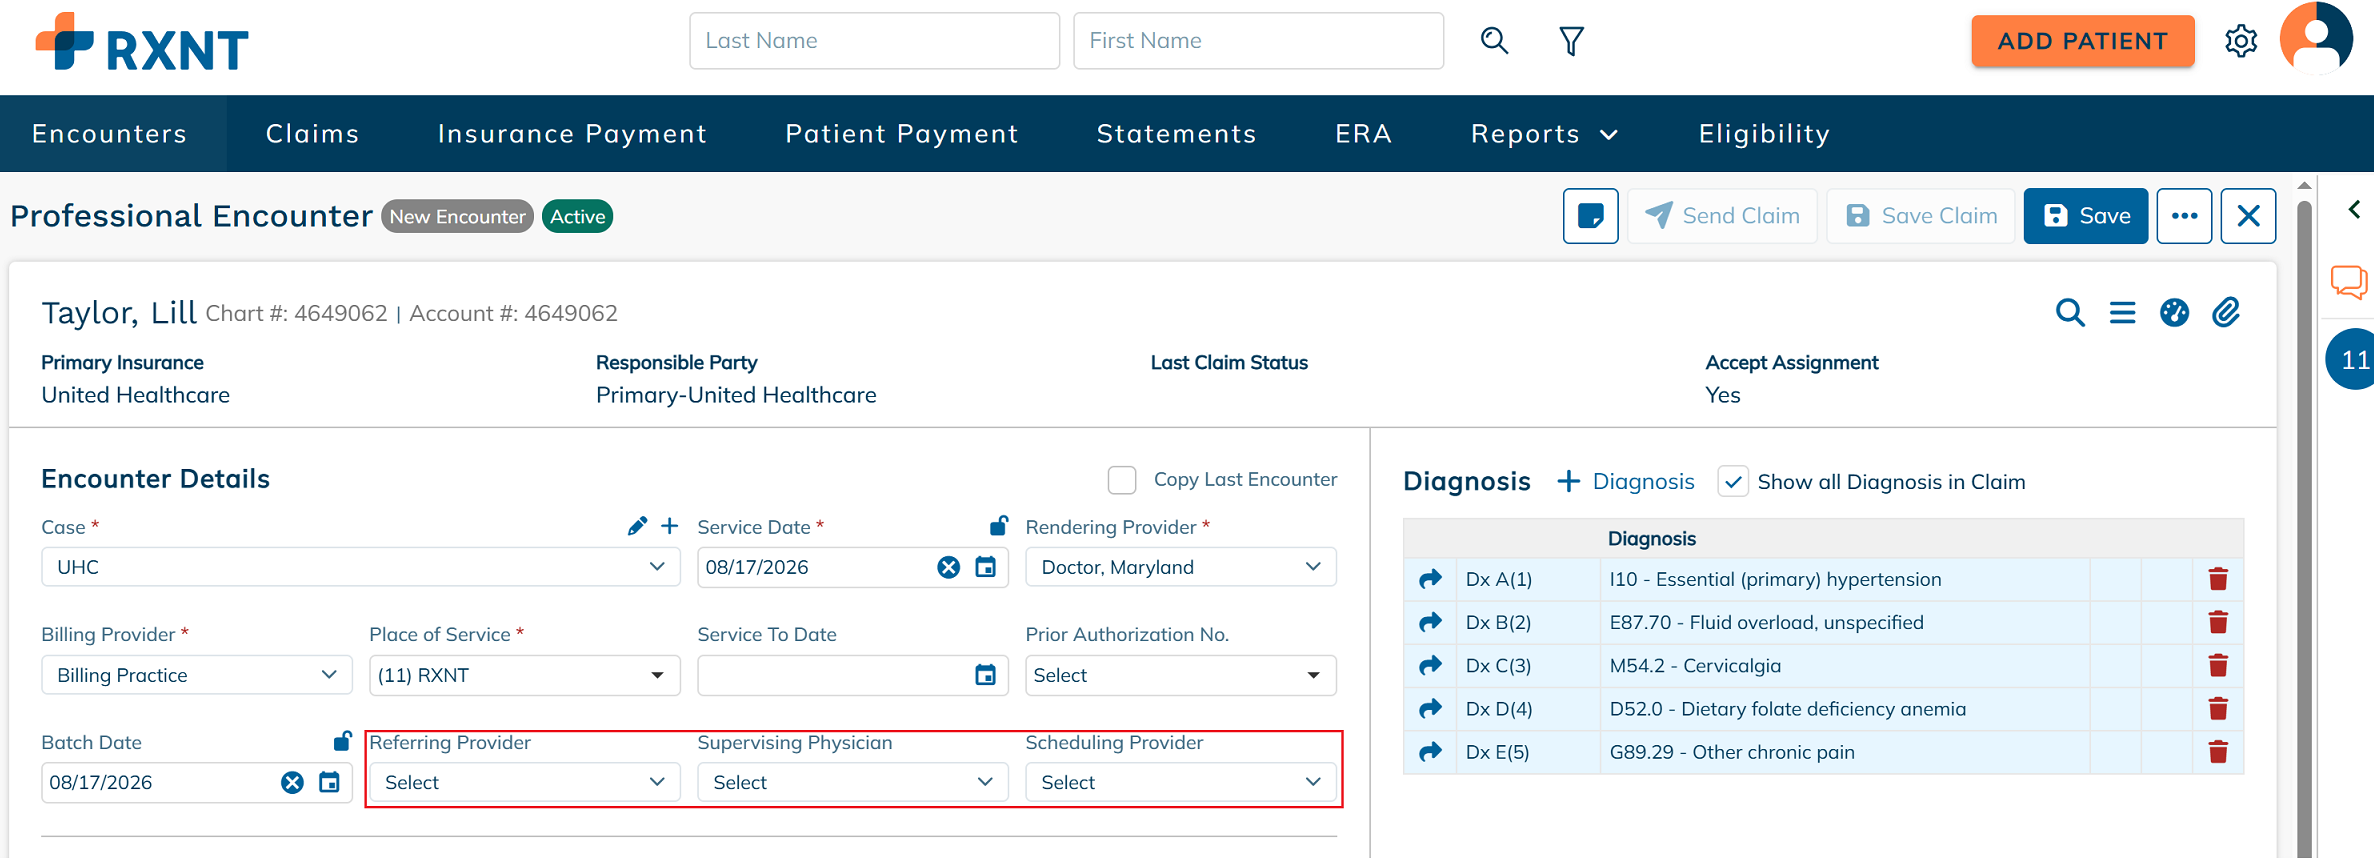Screen dimensions: 2374x858
Task: Clear the Batch Date value
Action: pyautogui.click(x=292, y=783)
